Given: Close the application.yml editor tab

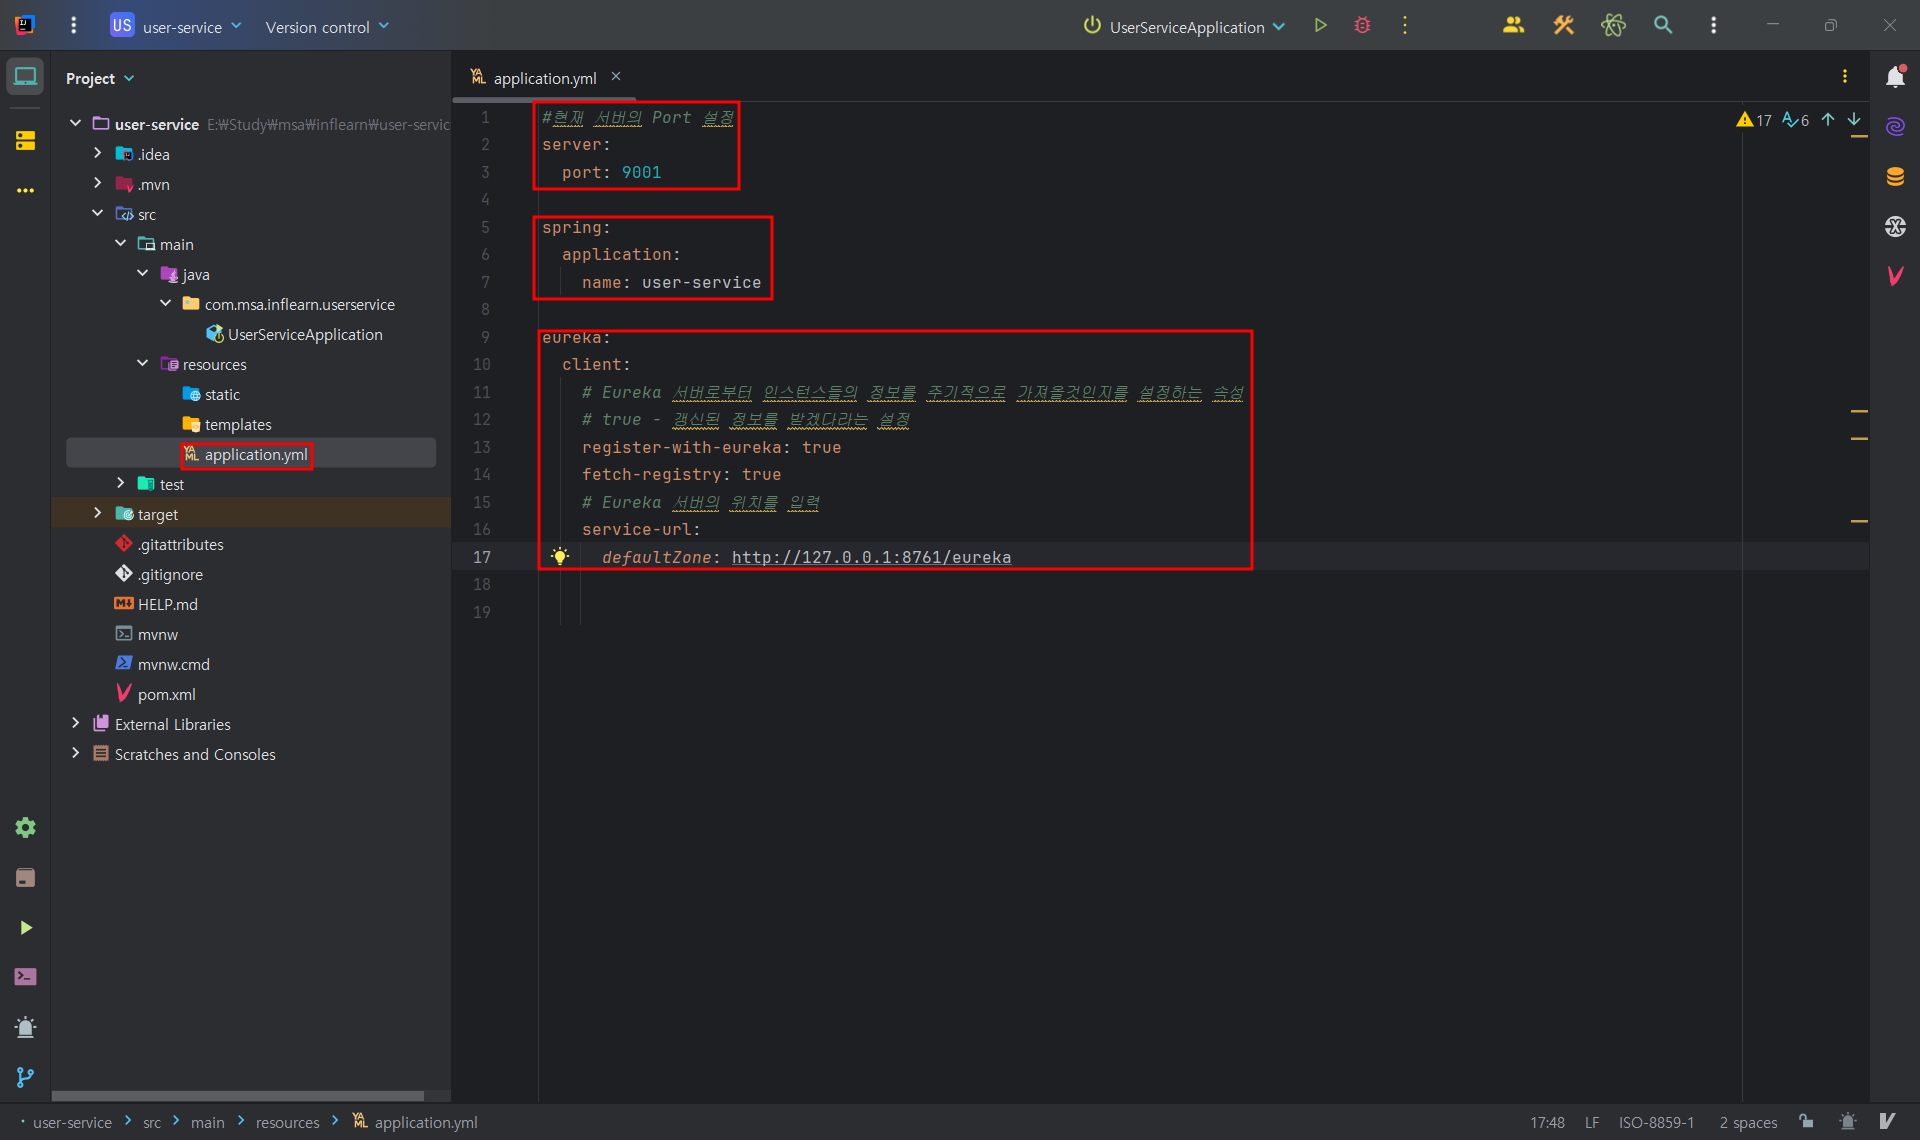Looking at the screenshot, I should [x=616, y=77].
